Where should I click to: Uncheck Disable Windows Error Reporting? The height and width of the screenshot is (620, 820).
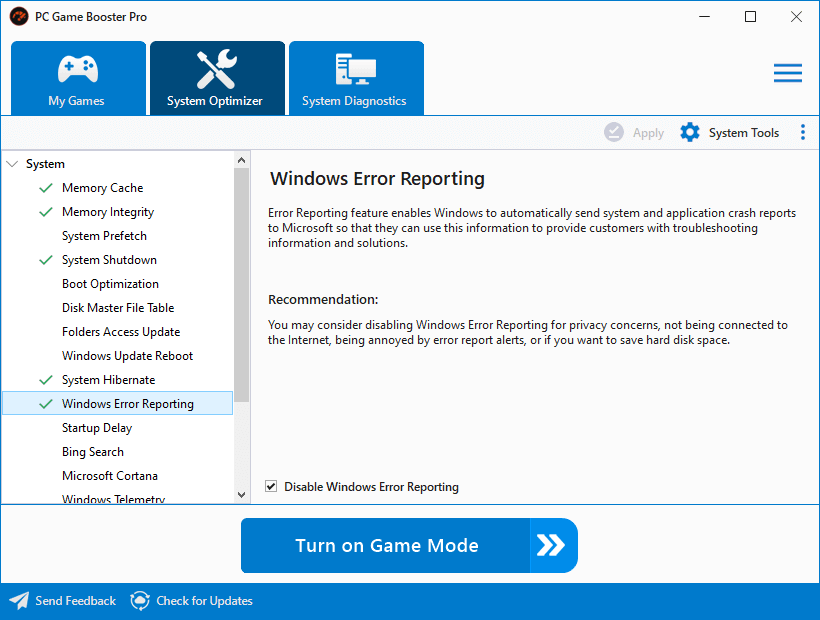point(271,486)
